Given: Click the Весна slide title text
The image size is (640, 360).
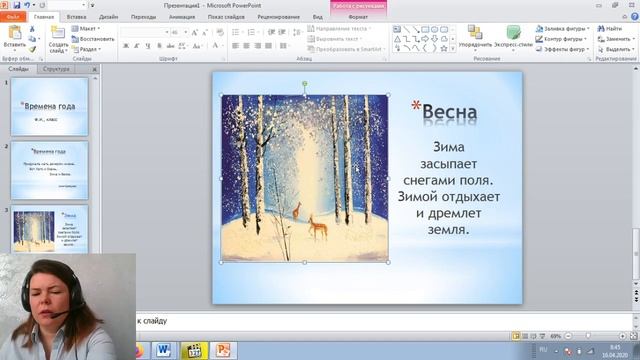Looking at the screenshot, I should (x=449, y=112).
